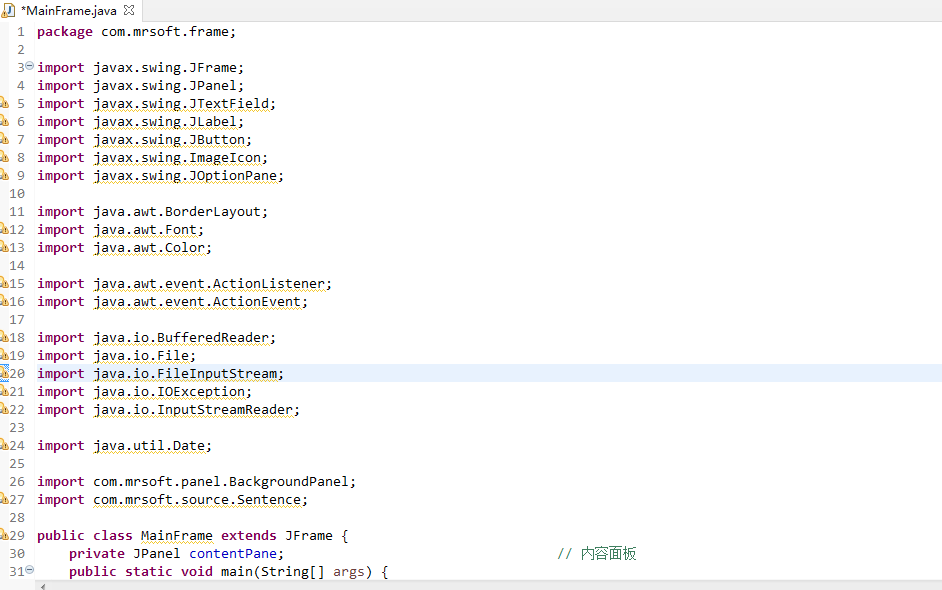Image resolution: width=942 pixels, height=590 pixels.
Task: Click warning marker on line 15 ActionListener import
Action: 4,283
